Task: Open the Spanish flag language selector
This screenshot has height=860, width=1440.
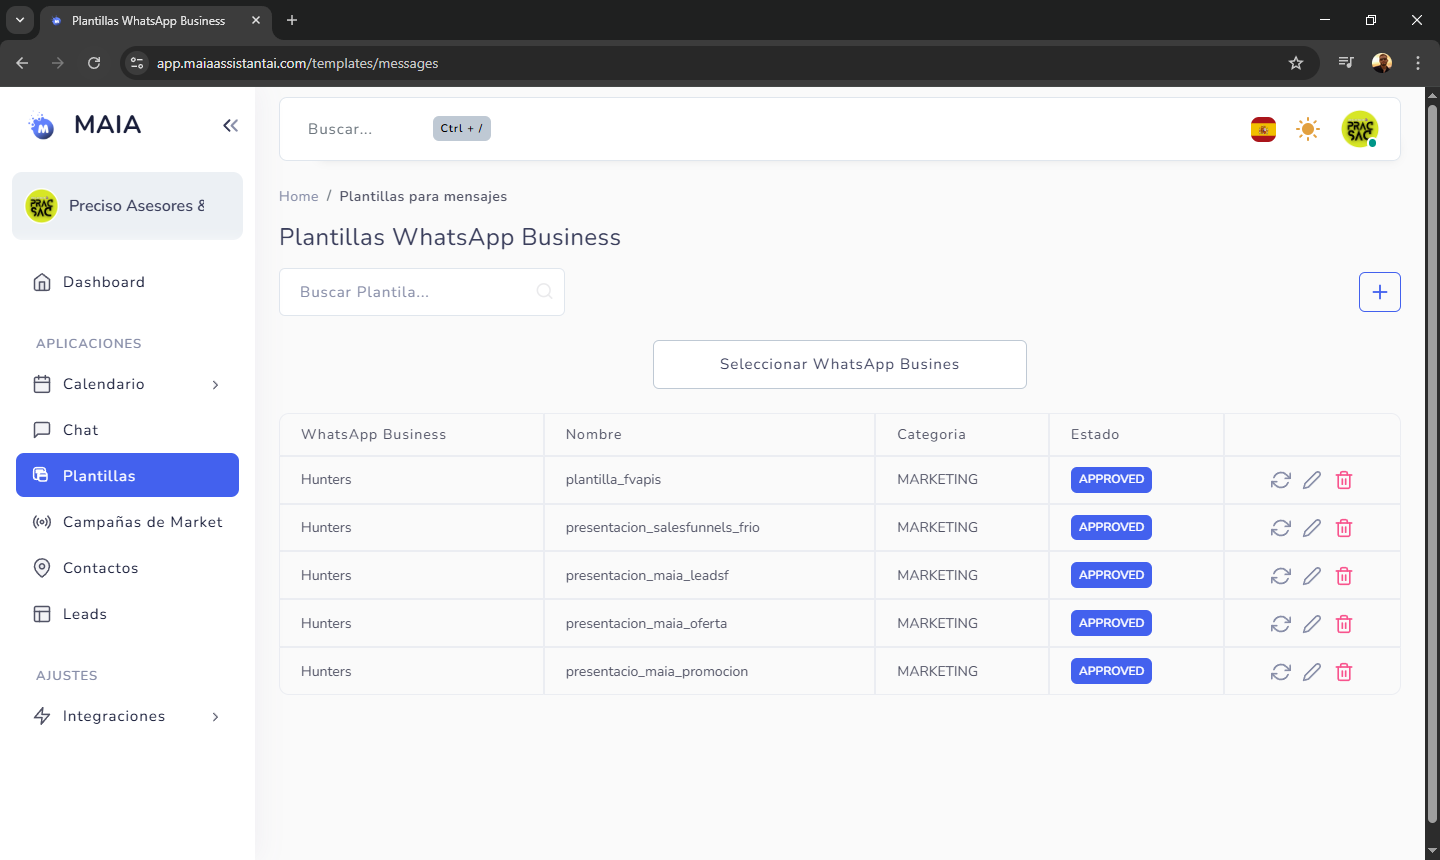Action: [x=1263, y=129]
